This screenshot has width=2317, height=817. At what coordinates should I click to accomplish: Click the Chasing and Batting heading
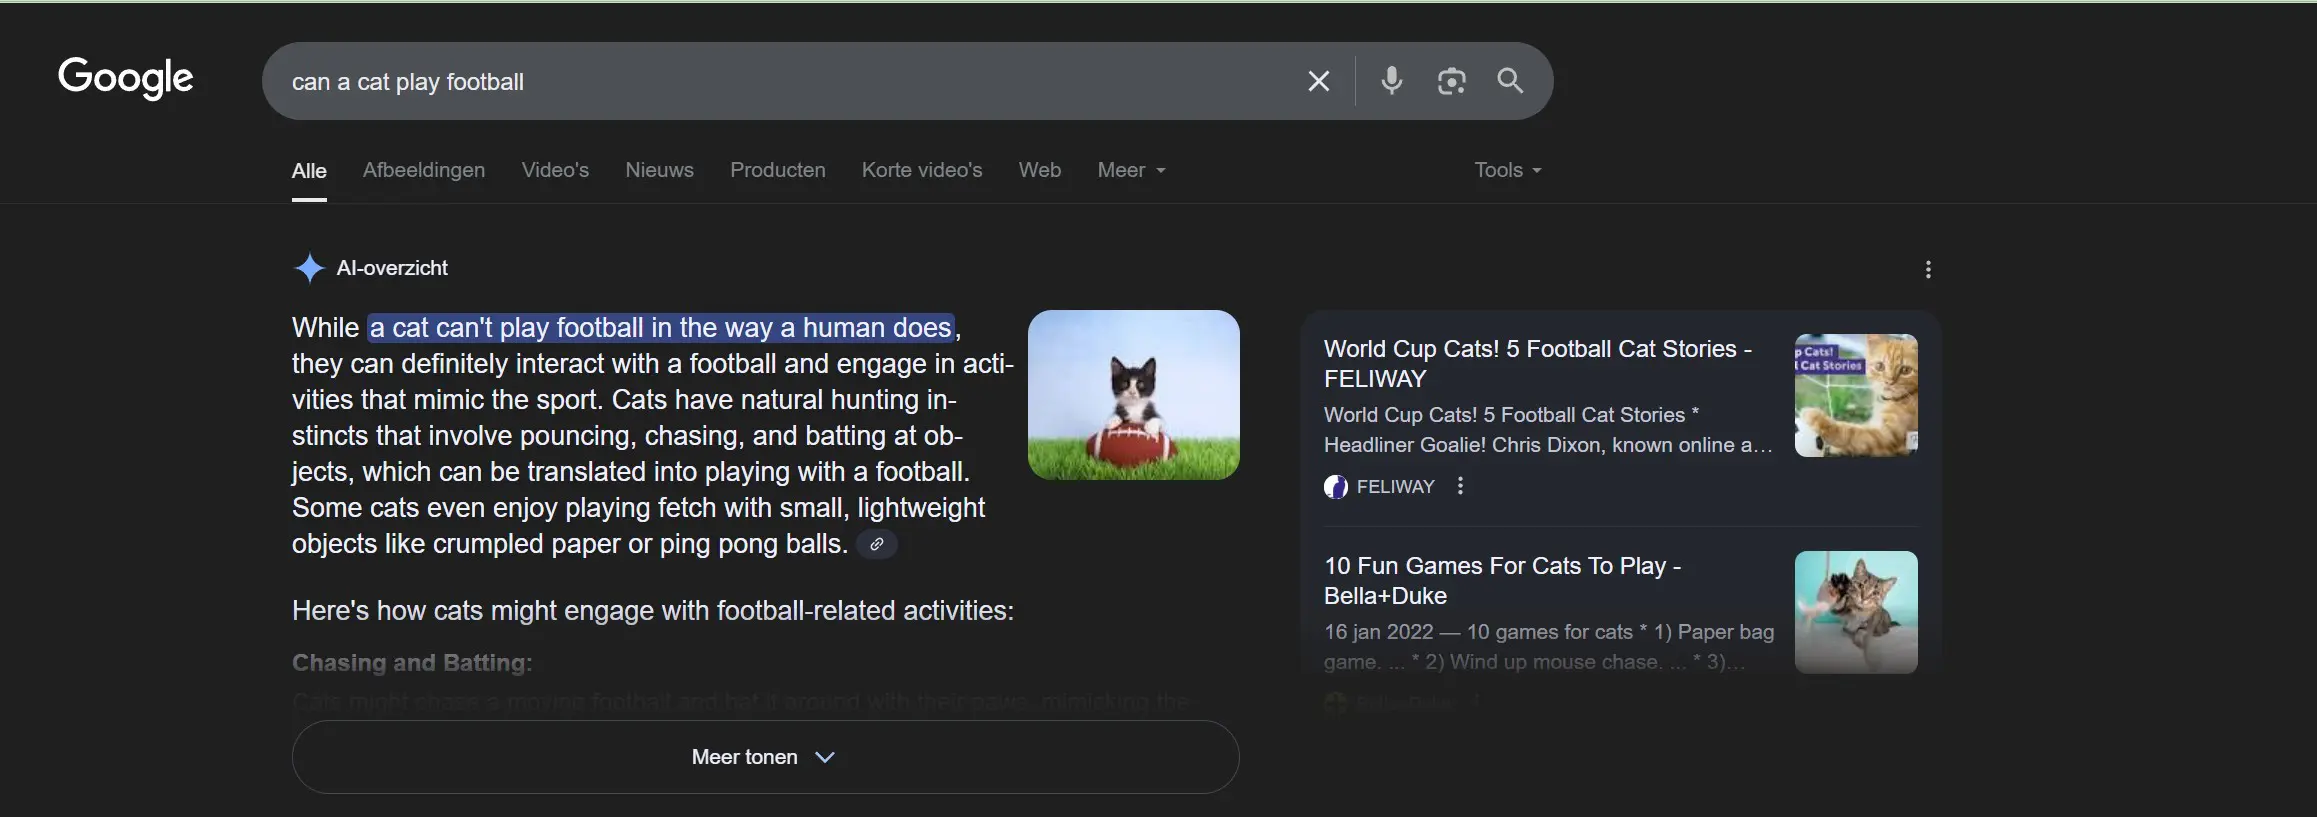(412, 663)
